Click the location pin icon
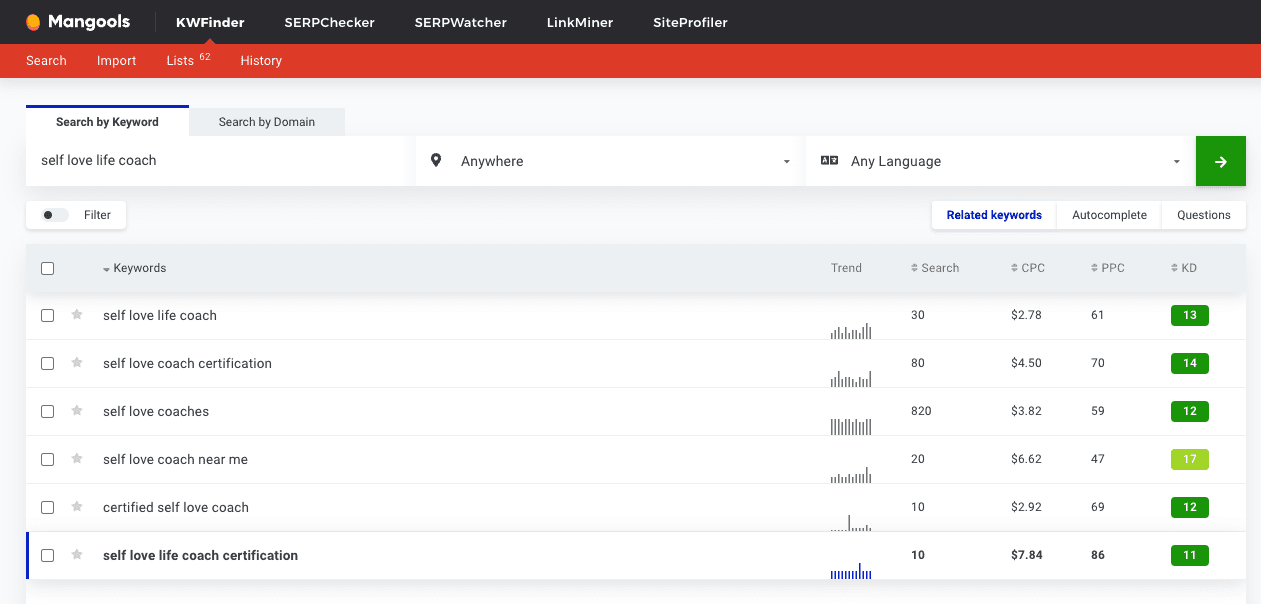1261x604 pixels. (436, 160)
